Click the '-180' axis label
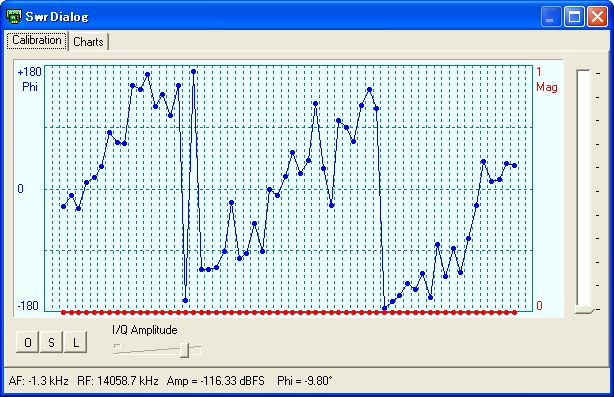Image resolution: width=614 pixels, height=397 pixels. pyautogui.click(x=28, y=305)
